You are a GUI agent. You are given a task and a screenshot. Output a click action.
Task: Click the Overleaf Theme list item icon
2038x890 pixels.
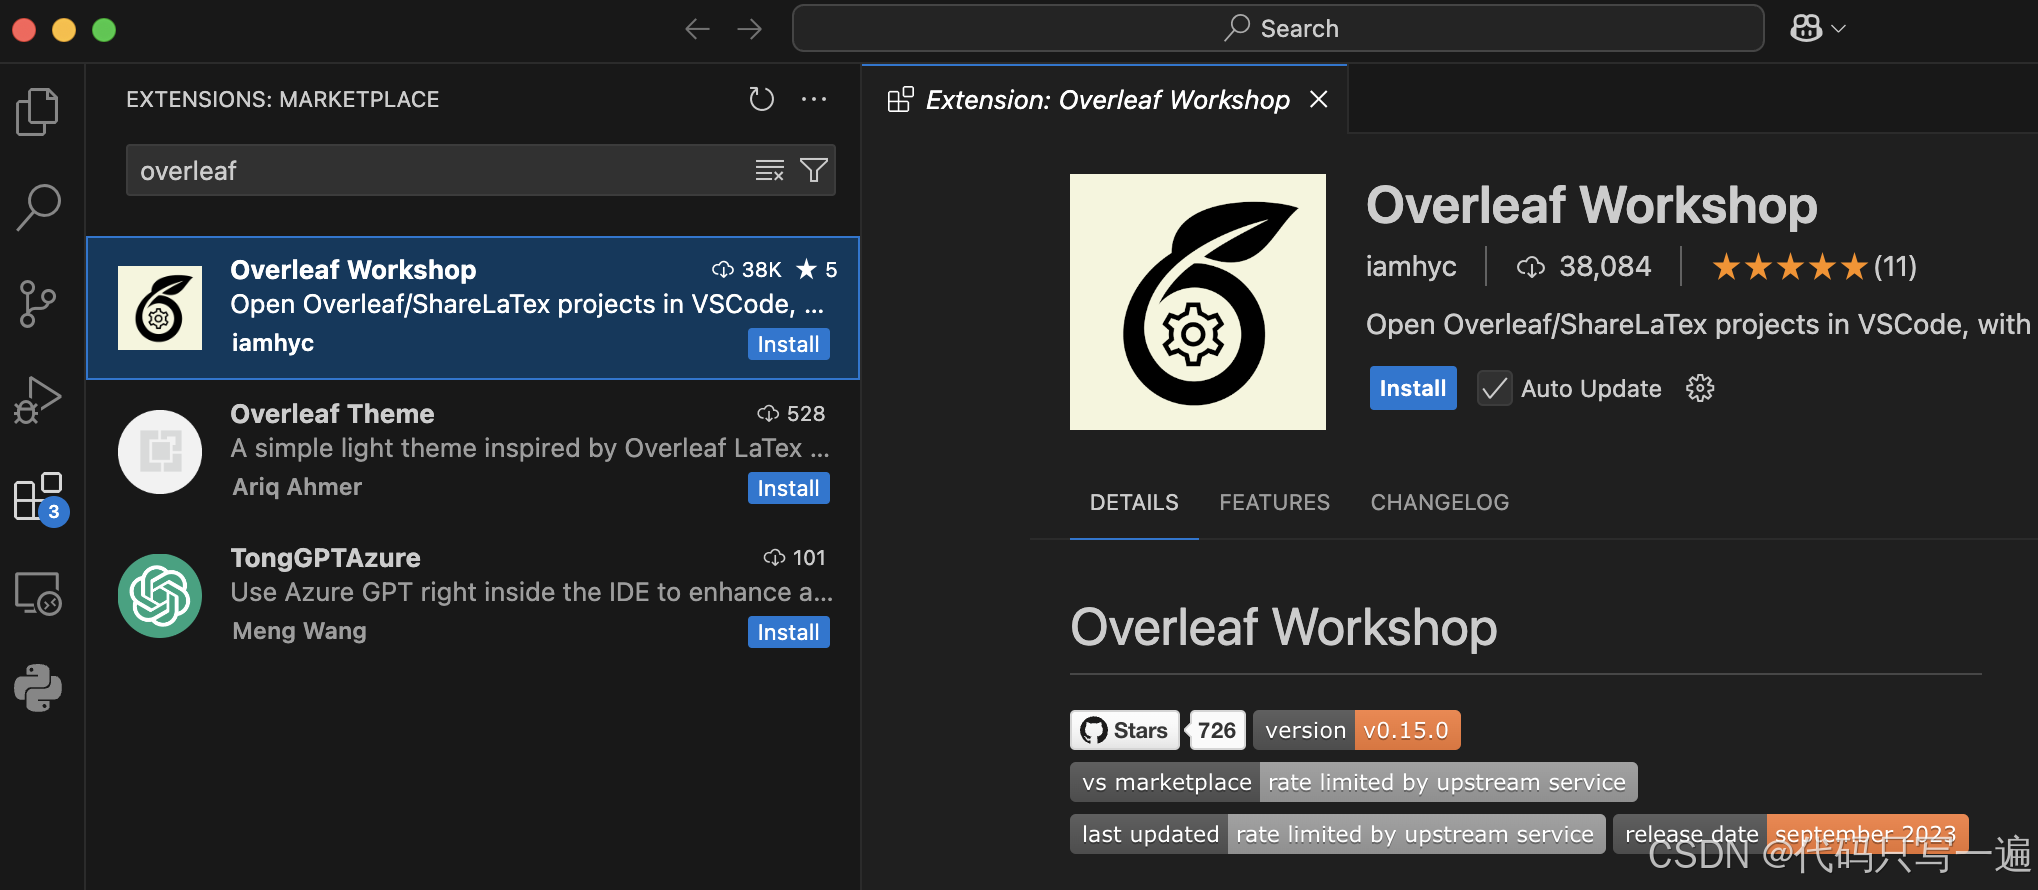click(160, 452)
